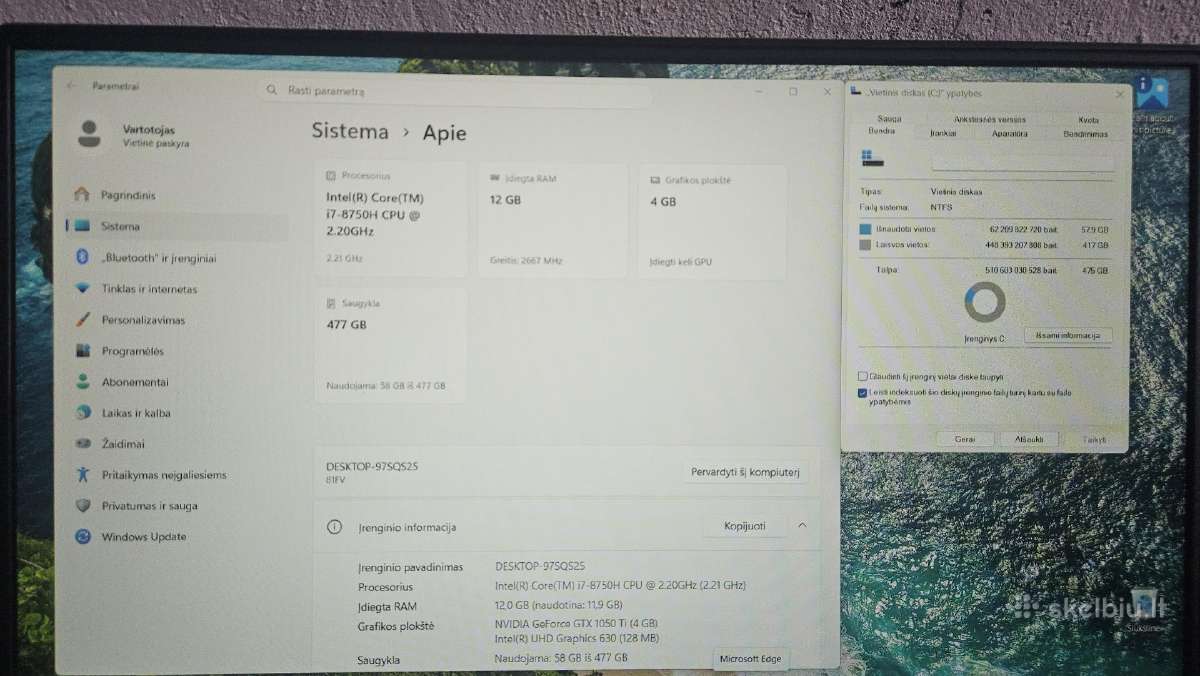Viewport: 1200px width, 676px height.
Task: Click "Įdiegti keli GPU" text
Action: click(x=681, y=262)
